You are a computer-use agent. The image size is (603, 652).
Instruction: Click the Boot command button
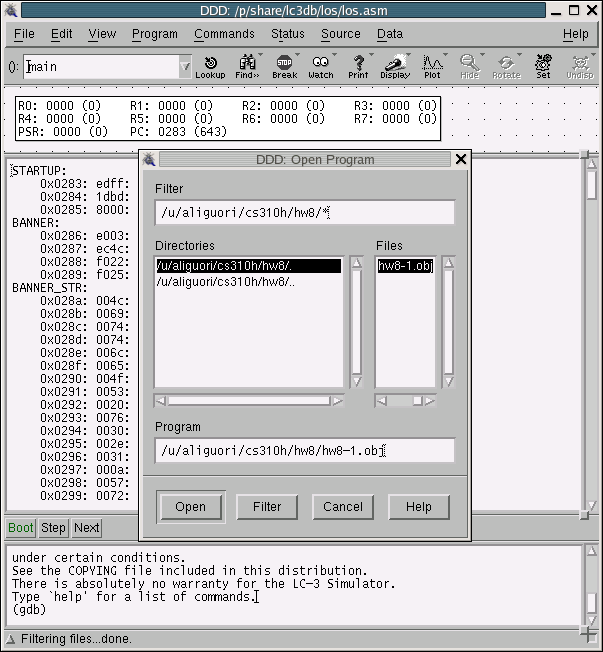(x=21, y=528)
